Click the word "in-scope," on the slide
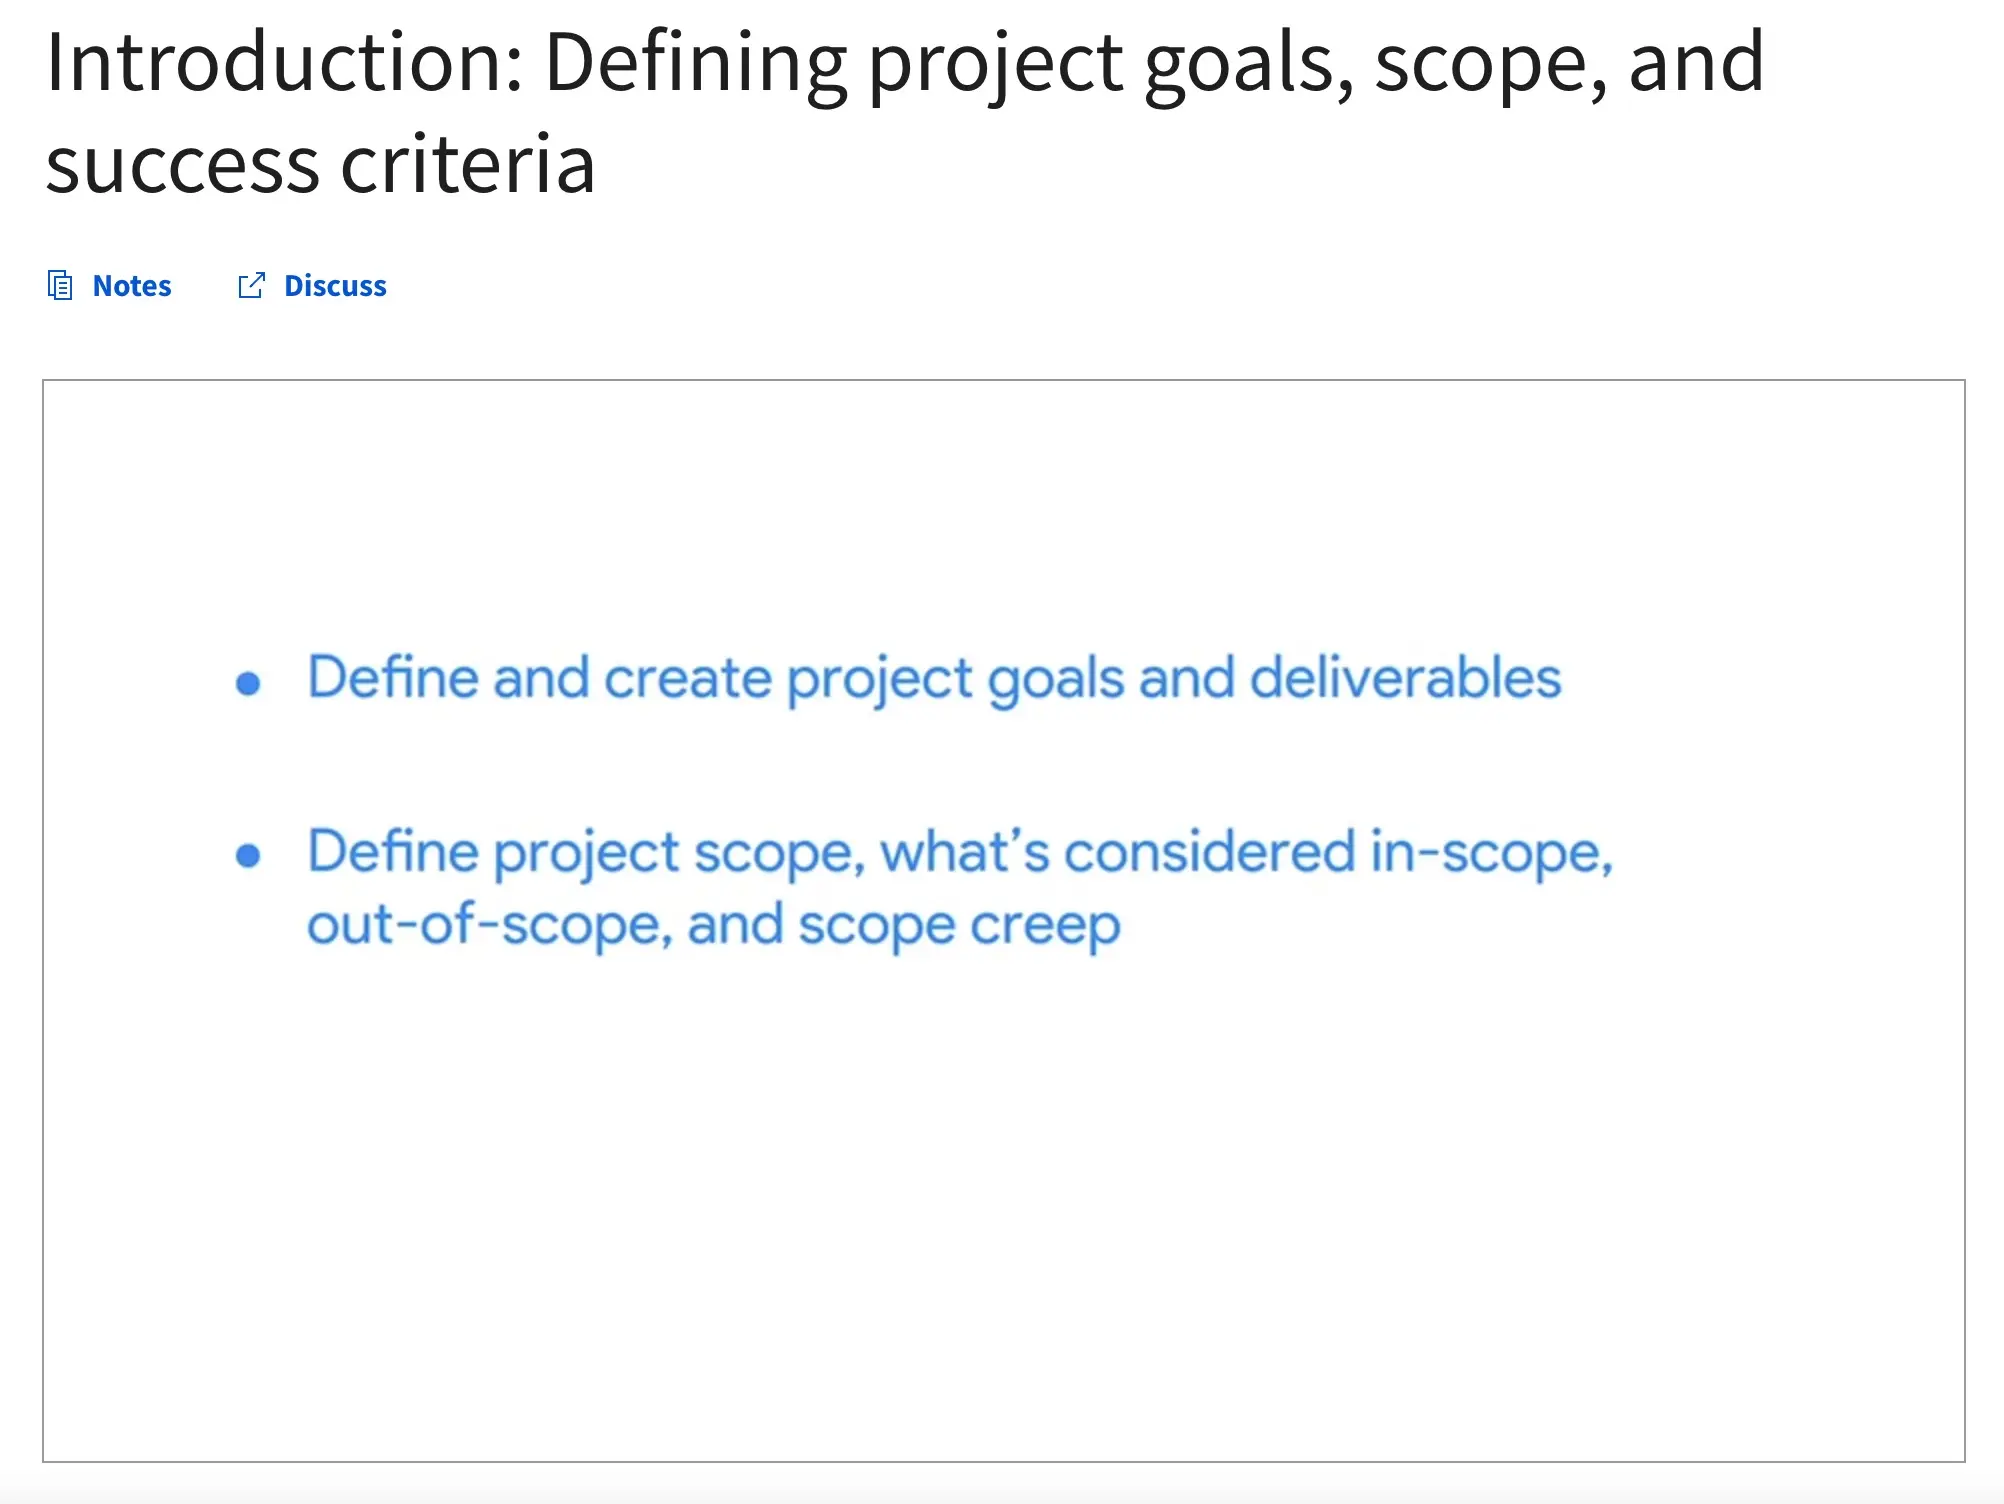This screenshot has width=2004, height=1504. 1491,853
